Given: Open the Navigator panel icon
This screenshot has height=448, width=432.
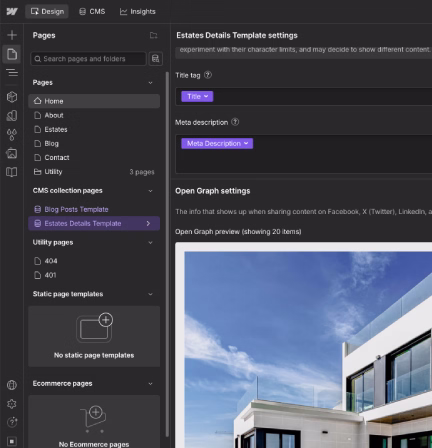Looking at the screenshot, I should coord(12,73).
